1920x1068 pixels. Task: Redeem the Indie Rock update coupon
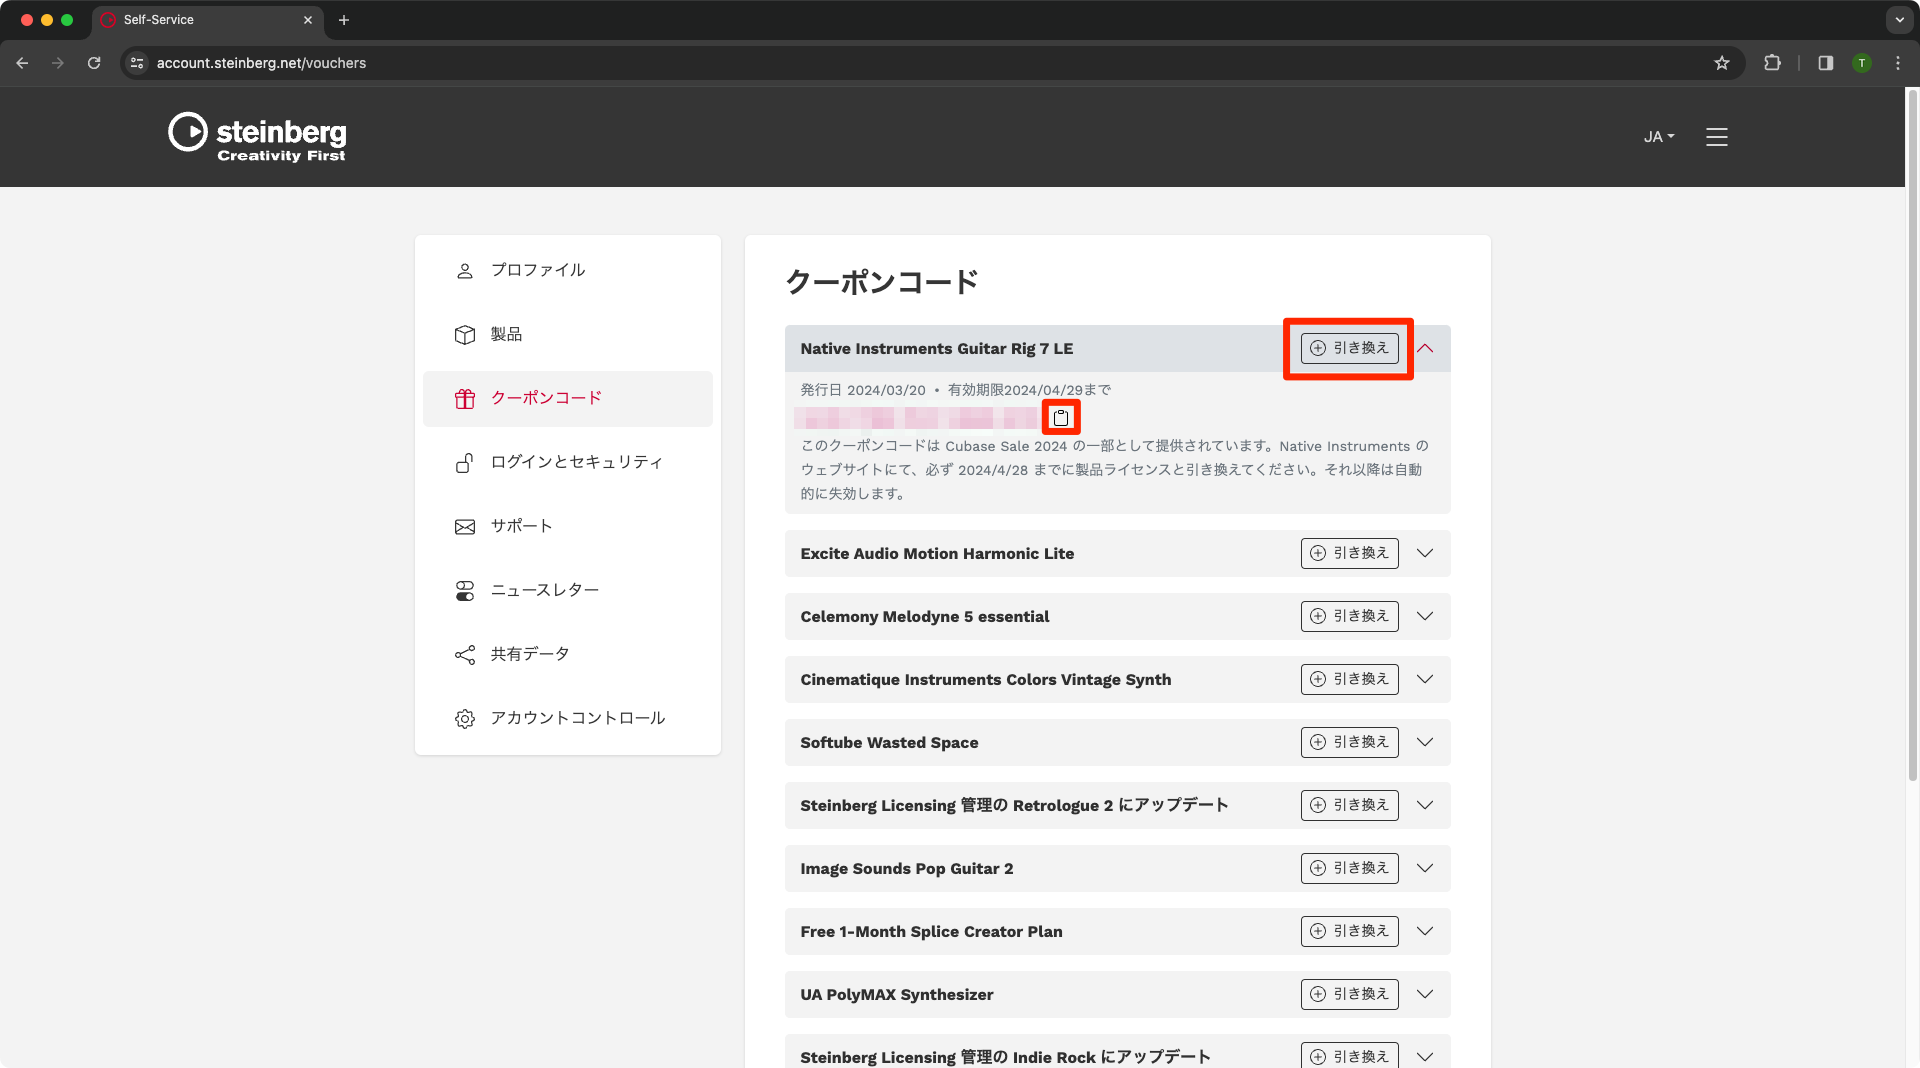1349,1056
